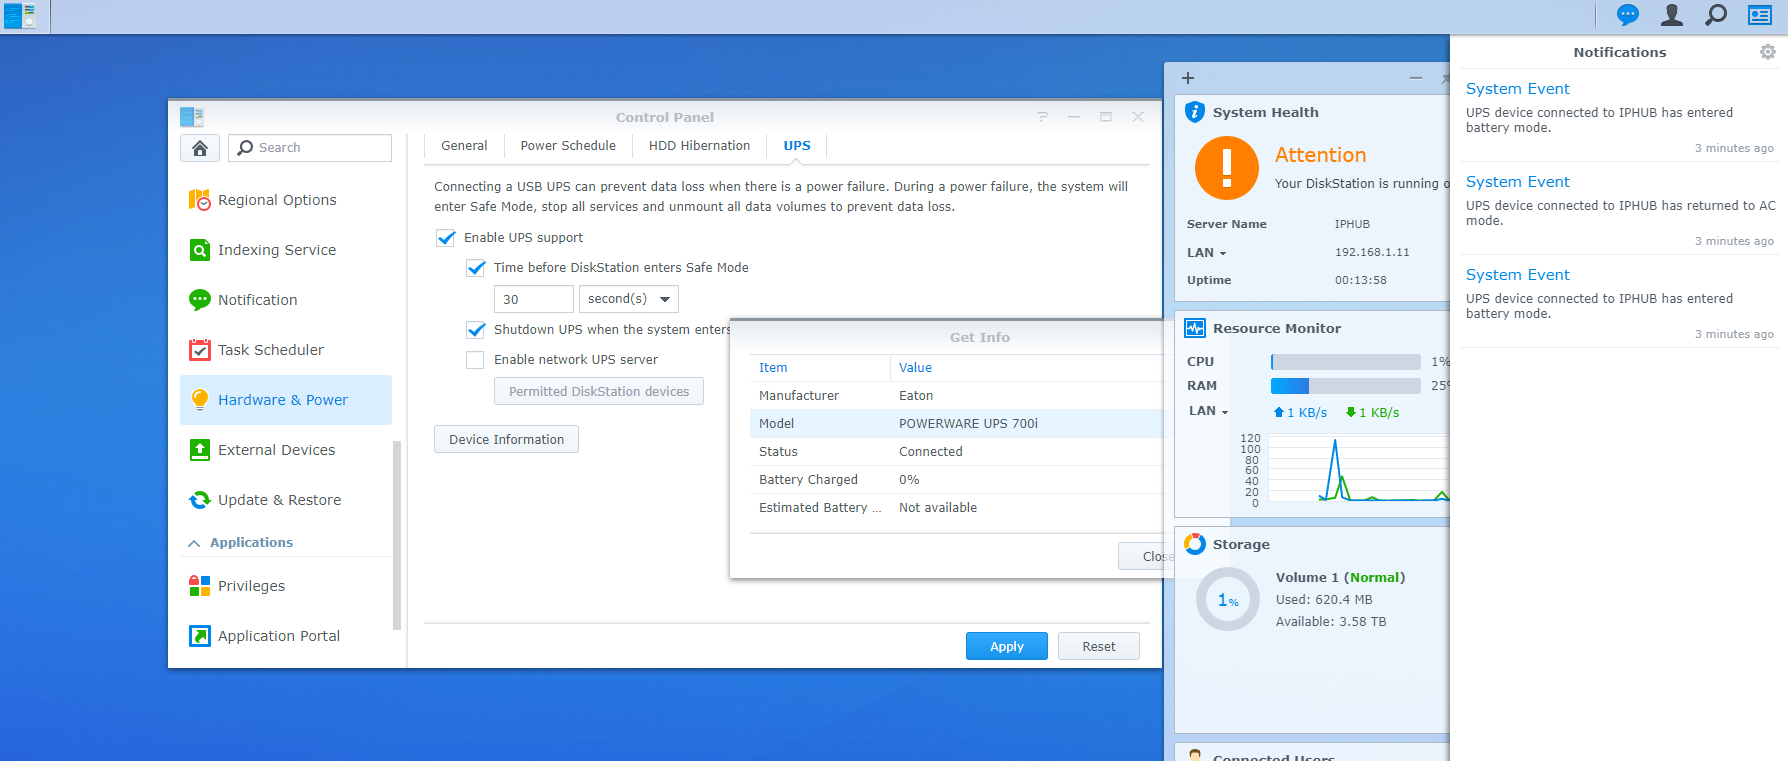The height and width of the screenshot is (761, 1788).
Task: Open the second(s) time unit dropdown
Action: pyautogui.click(x=628, y=299)
